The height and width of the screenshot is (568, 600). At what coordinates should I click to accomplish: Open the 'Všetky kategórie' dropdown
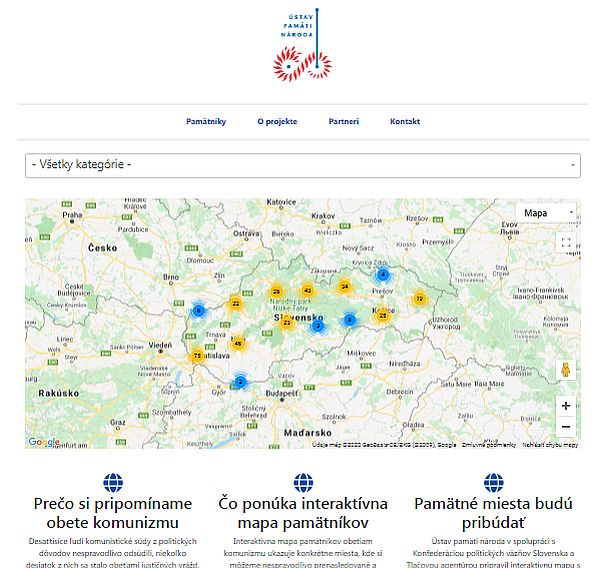click(302, 164)
